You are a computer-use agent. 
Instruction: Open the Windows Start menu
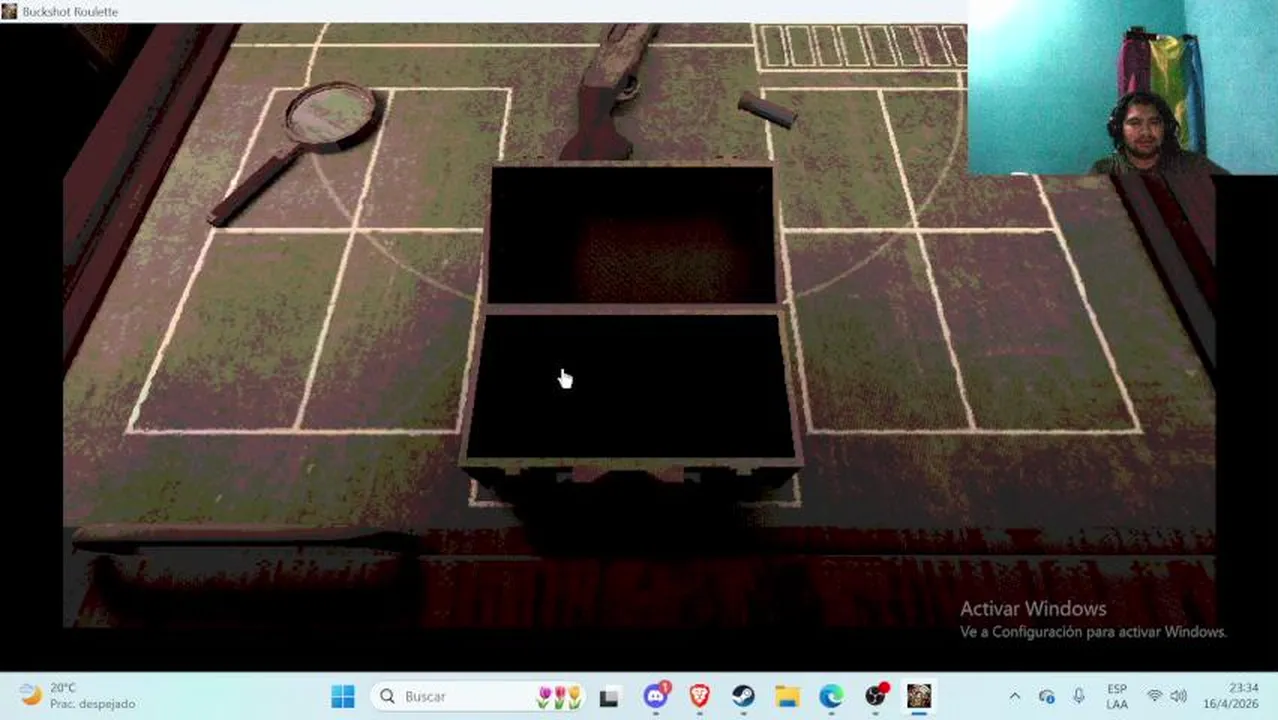tap(343, 696)
